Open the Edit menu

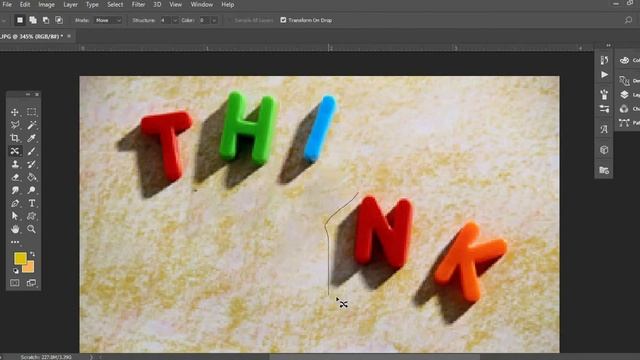[25, 4]
